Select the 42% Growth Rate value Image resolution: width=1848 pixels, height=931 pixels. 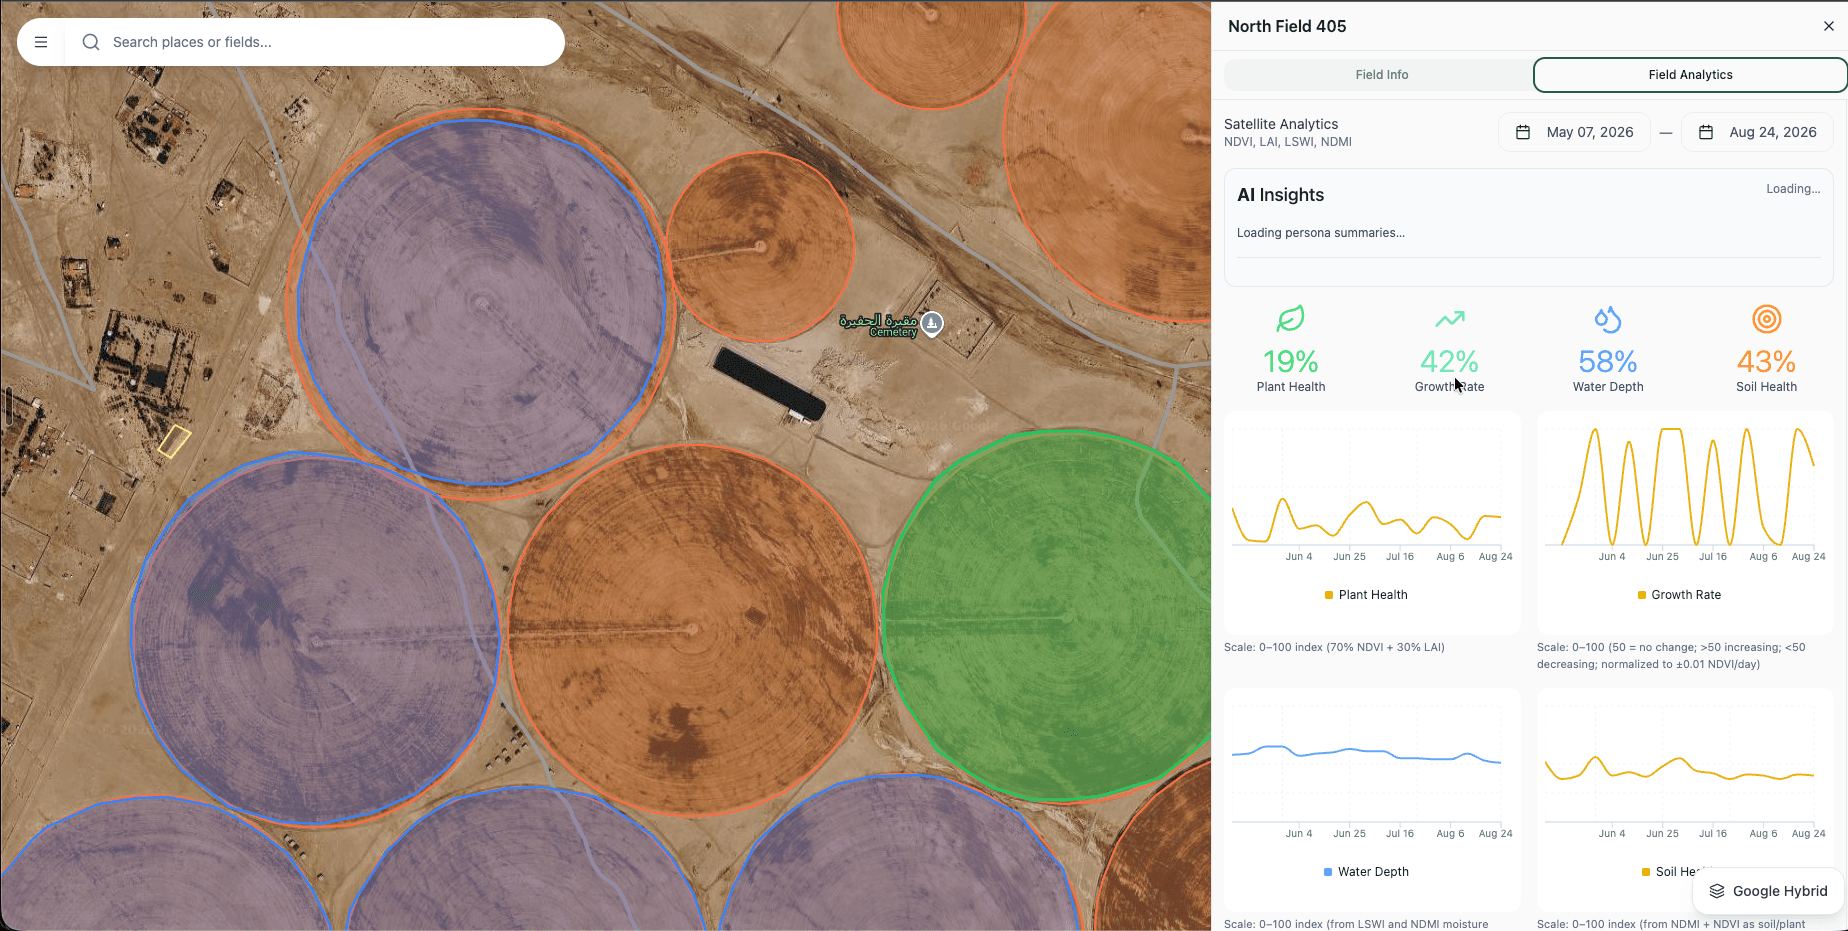(x=1450, y=361)
